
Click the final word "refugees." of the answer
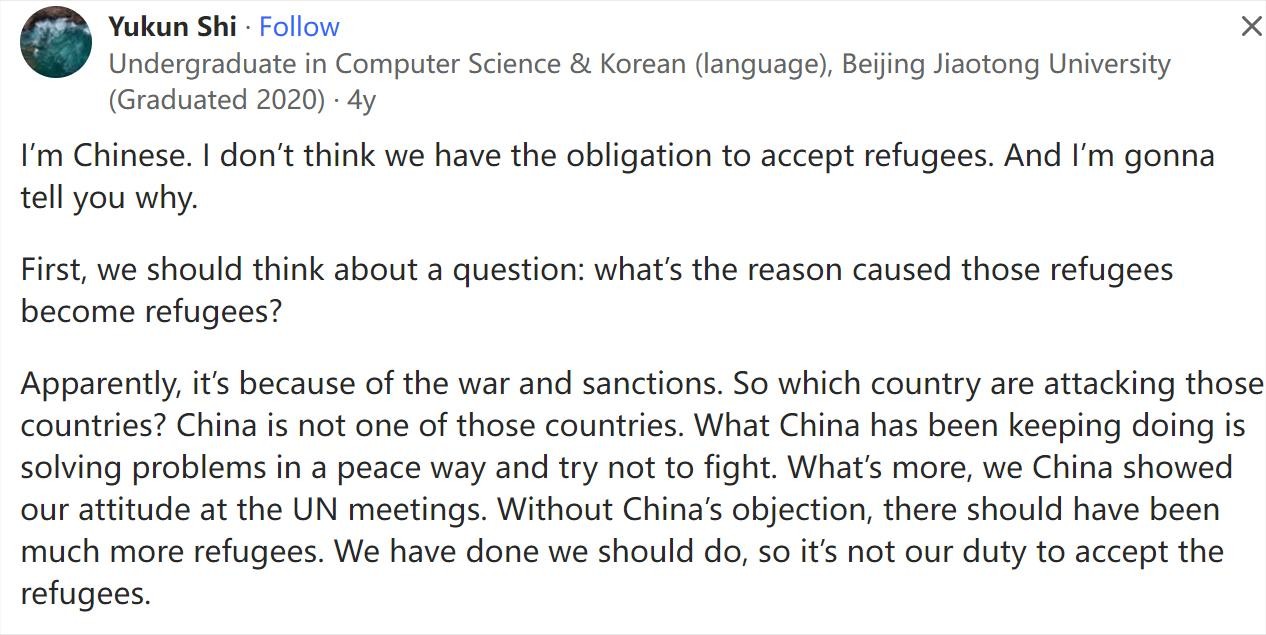[86, 593]
